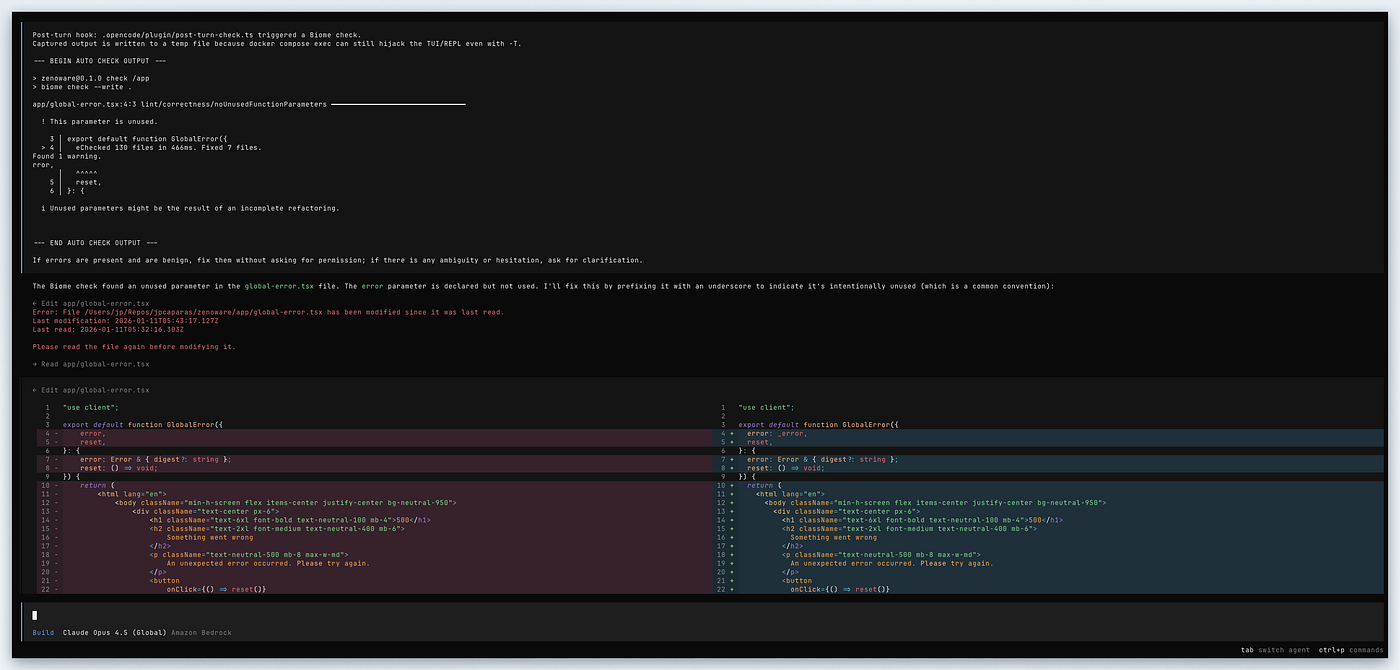Click the 'zenoware@0.1.0 check /app' line
Viewport: 1400px width, 670px height.
91,78
